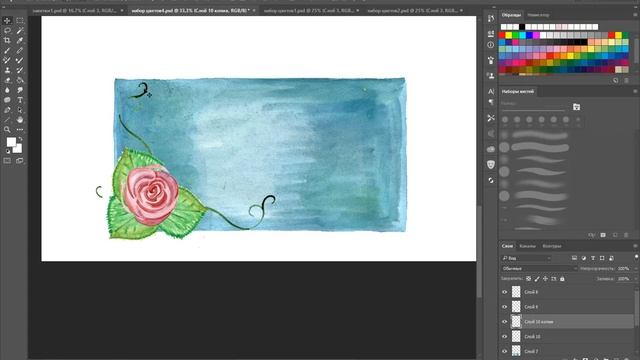Select the Blur tool

(x=7, y=90)
